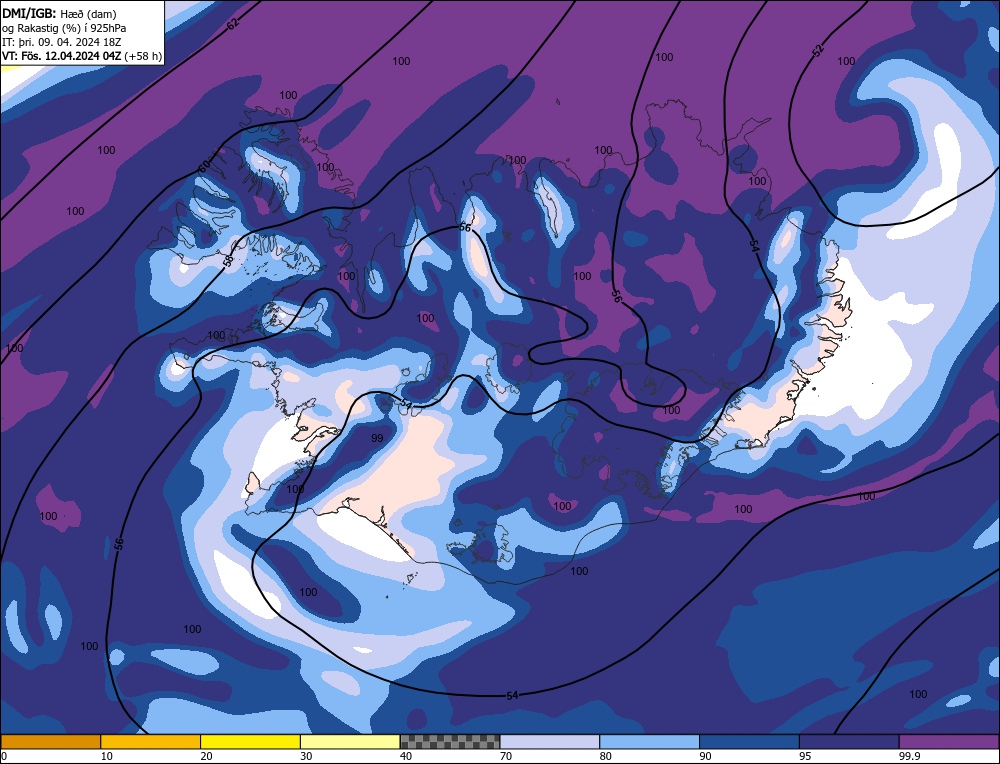This screenshot has height=764, width=1000.
Task: Click the legend tick label '70'
Action: [506, 756]
